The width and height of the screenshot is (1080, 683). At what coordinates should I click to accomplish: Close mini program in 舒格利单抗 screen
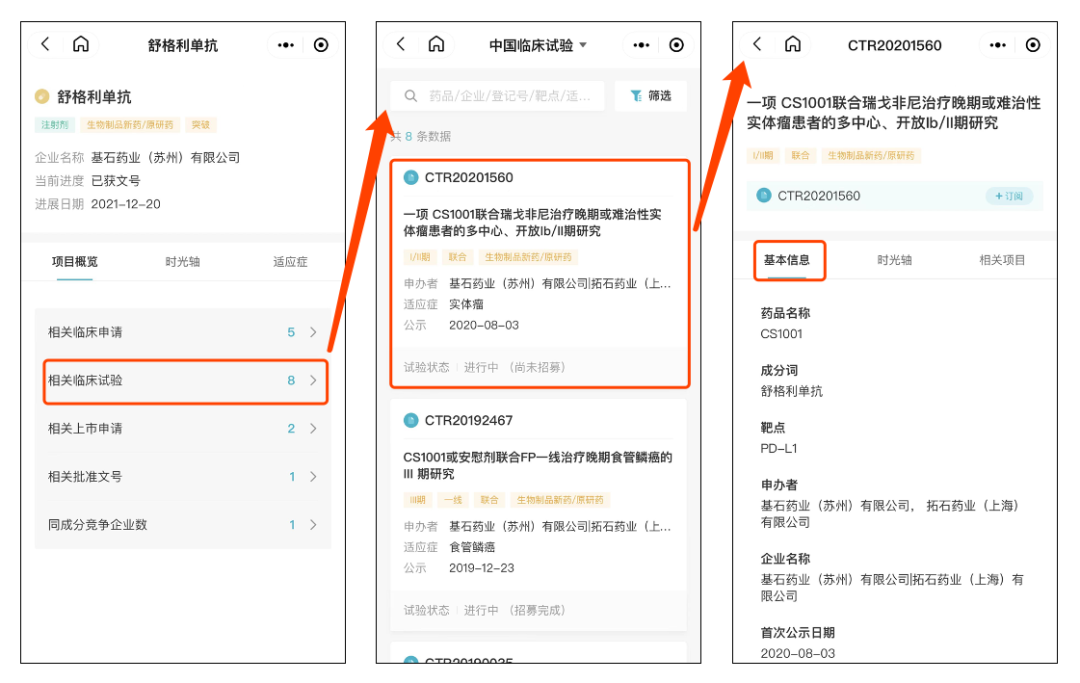[x=321, y=45]
